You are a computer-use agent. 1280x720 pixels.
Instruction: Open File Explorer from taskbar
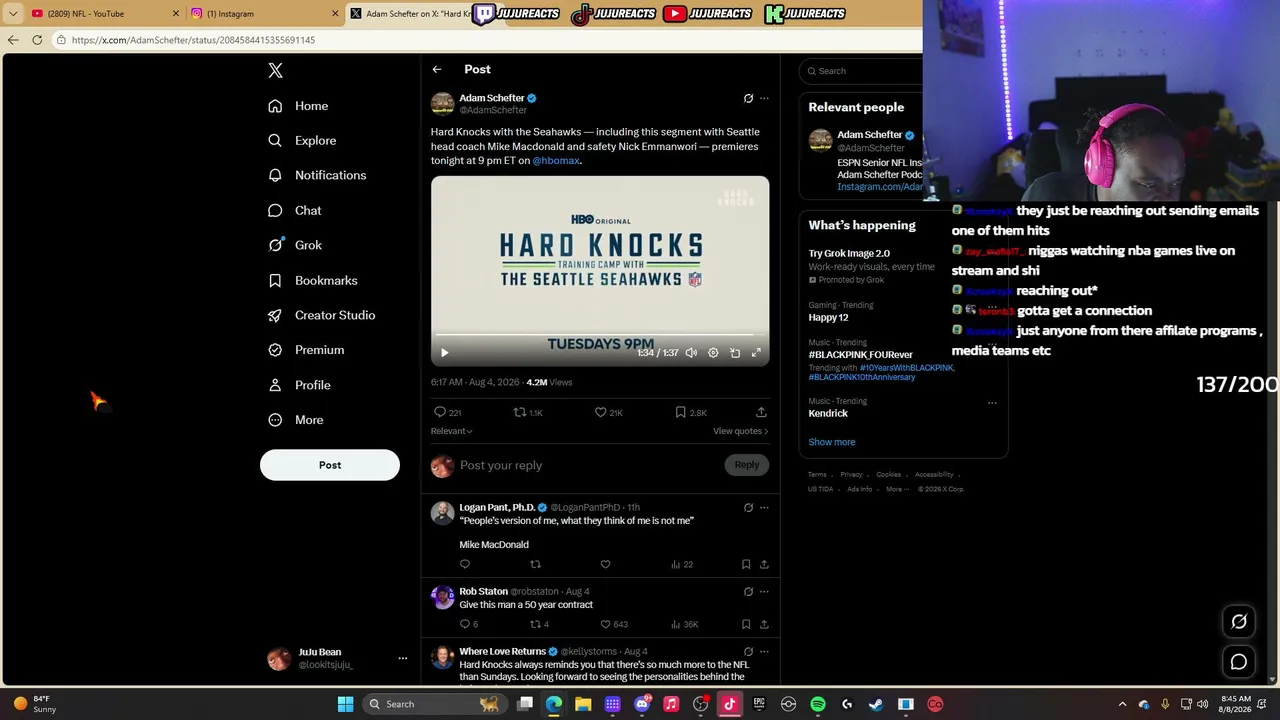pos(583,704)
